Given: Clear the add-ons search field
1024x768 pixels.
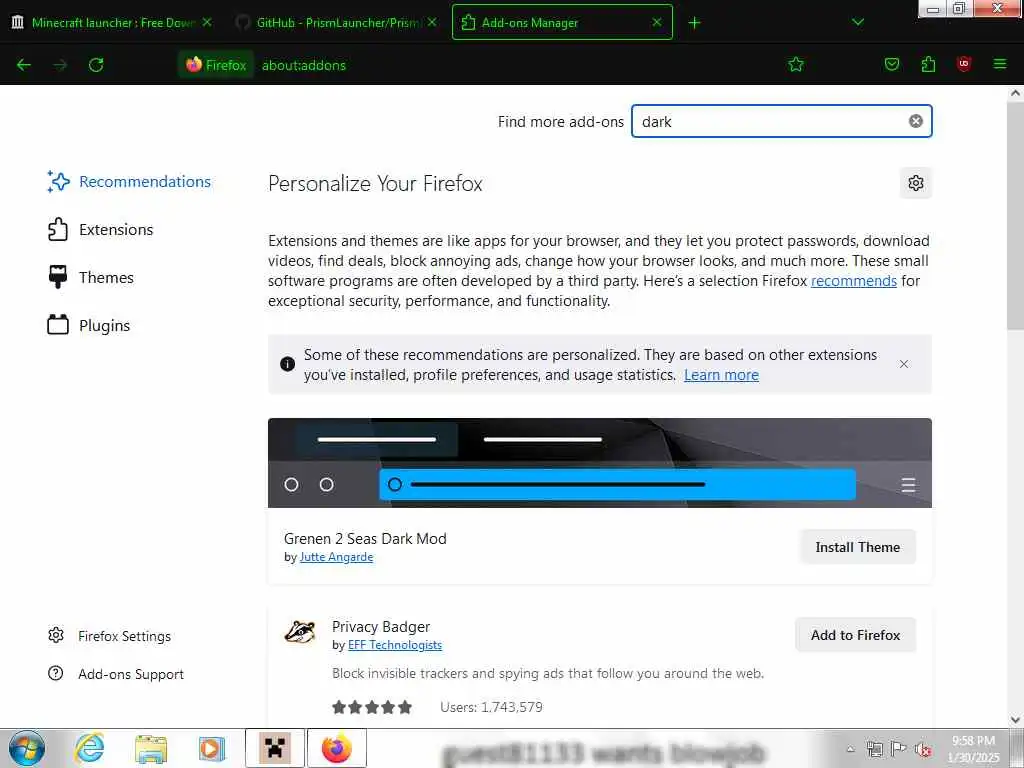Looking at the screenshot, I should click(916, 121).
